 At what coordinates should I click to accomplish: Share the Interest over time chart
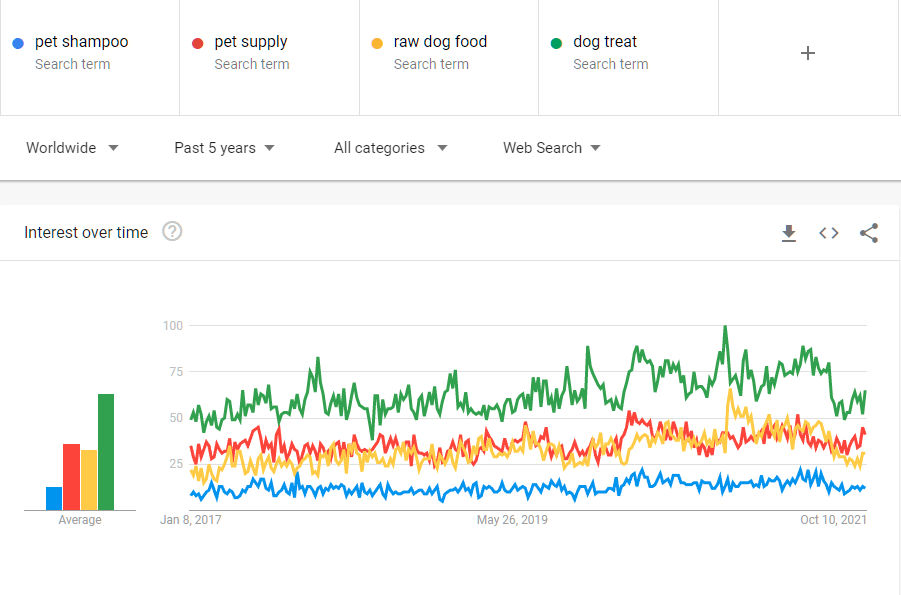868,233
